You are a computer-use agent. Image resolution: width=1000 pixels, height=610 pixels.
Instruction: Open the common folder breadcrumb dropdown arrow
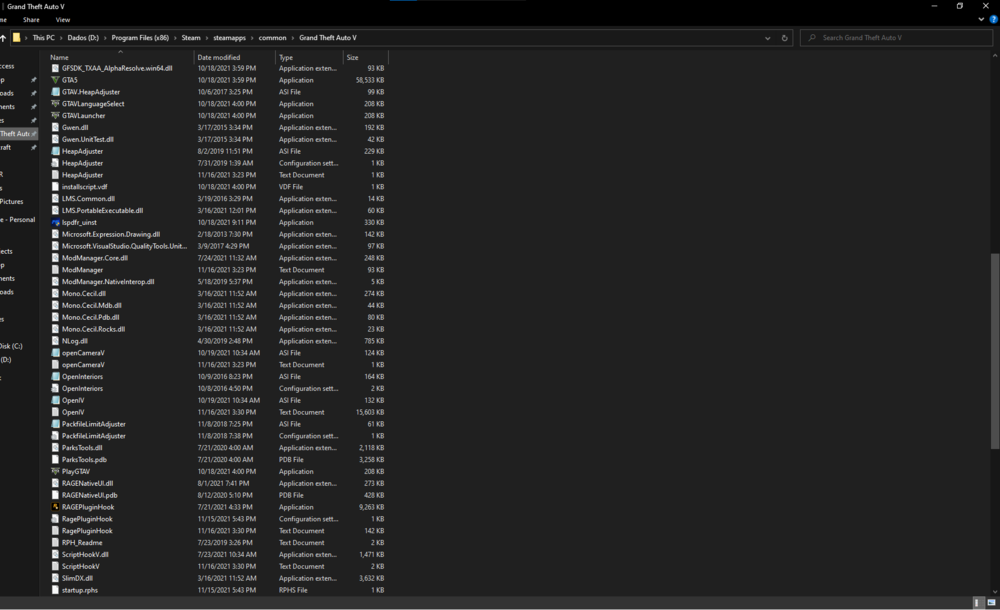pos(292,37)
